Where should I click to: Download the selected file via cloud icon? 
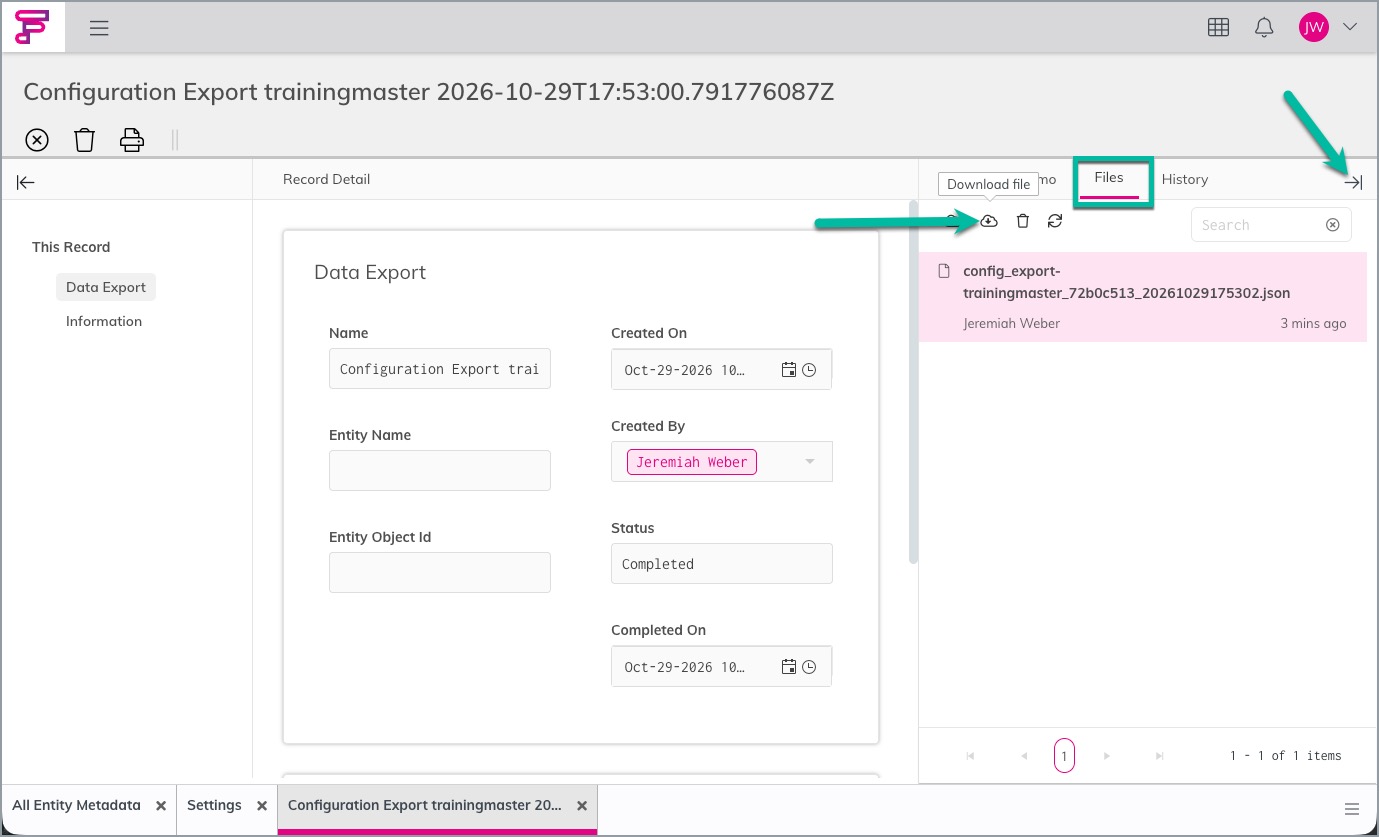point(989,221)
